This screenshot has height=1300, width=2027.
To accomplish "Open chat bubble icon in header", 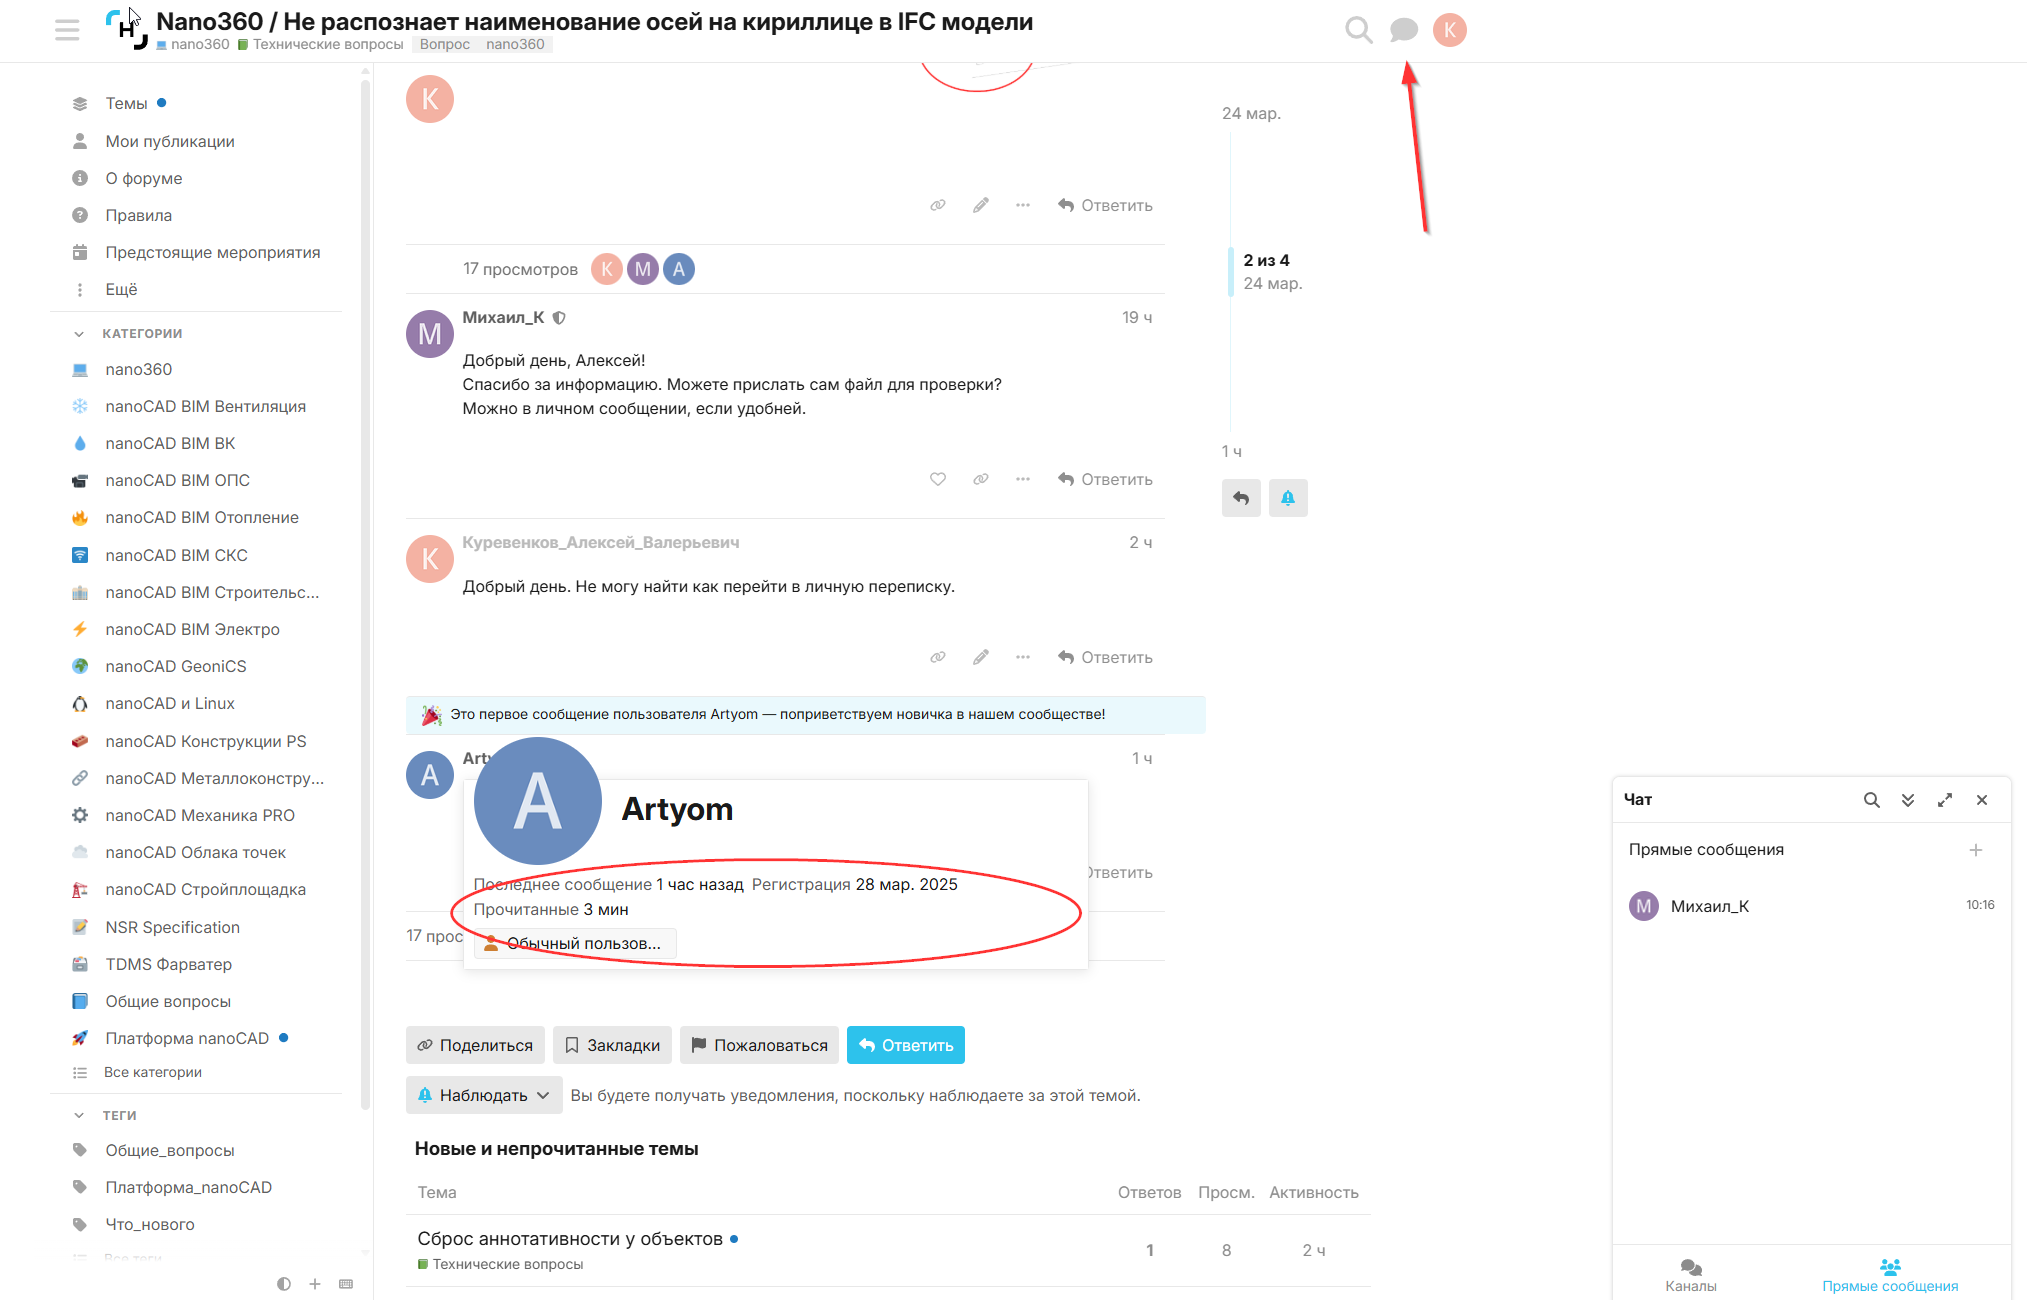I will (x=1404, y=30).
